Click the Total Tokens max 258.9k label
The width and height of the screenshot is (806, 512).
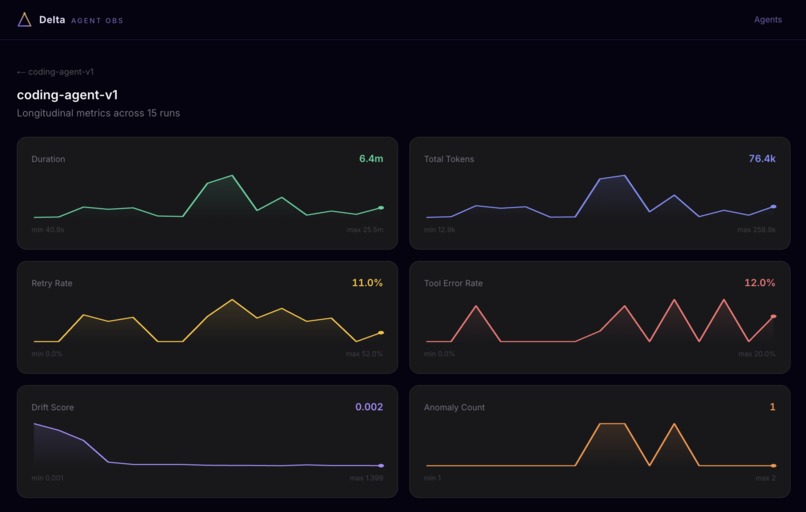(756, 230)
